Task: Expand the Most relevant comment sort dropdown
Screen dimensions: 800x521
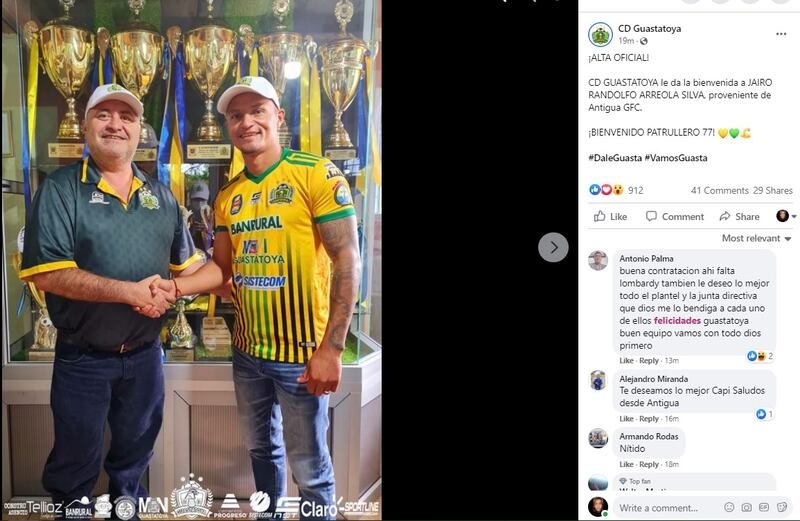Action: [x=756, y=238]
